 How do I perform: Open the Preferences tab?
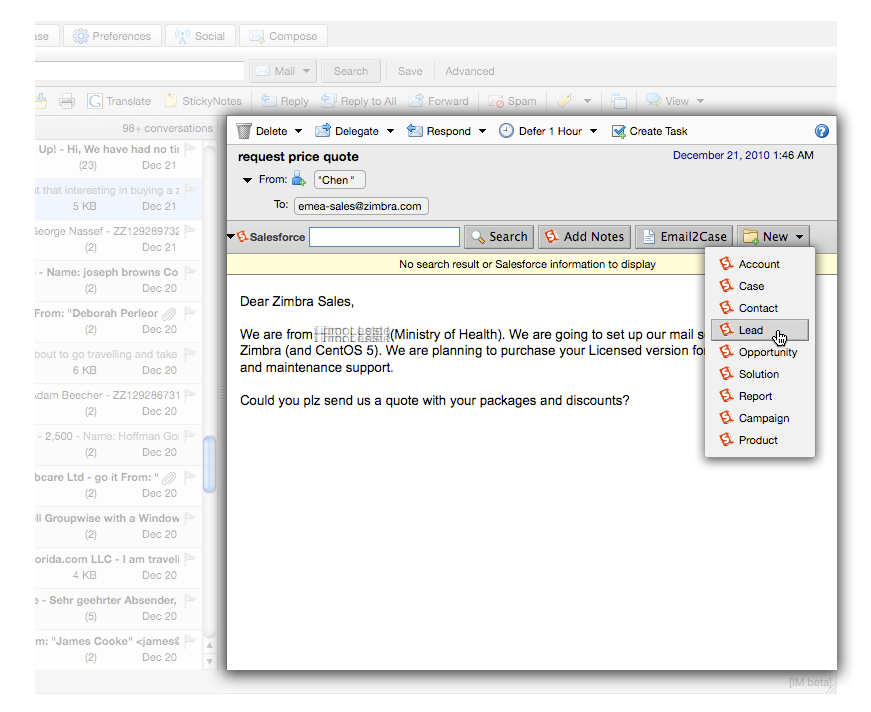(113, 36)
